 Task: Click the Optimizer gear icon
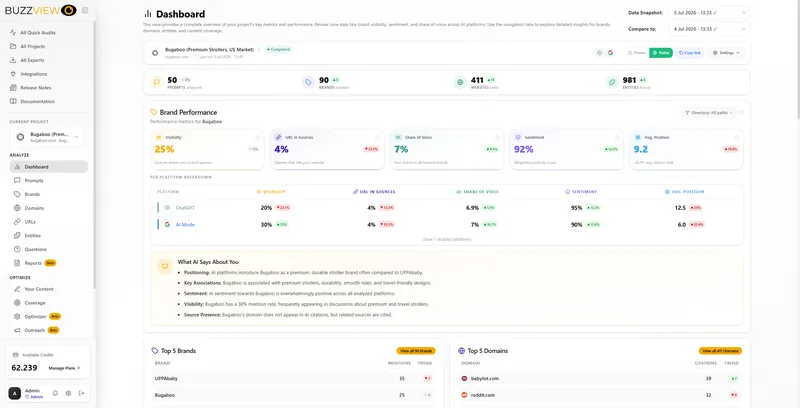(17, 317)
